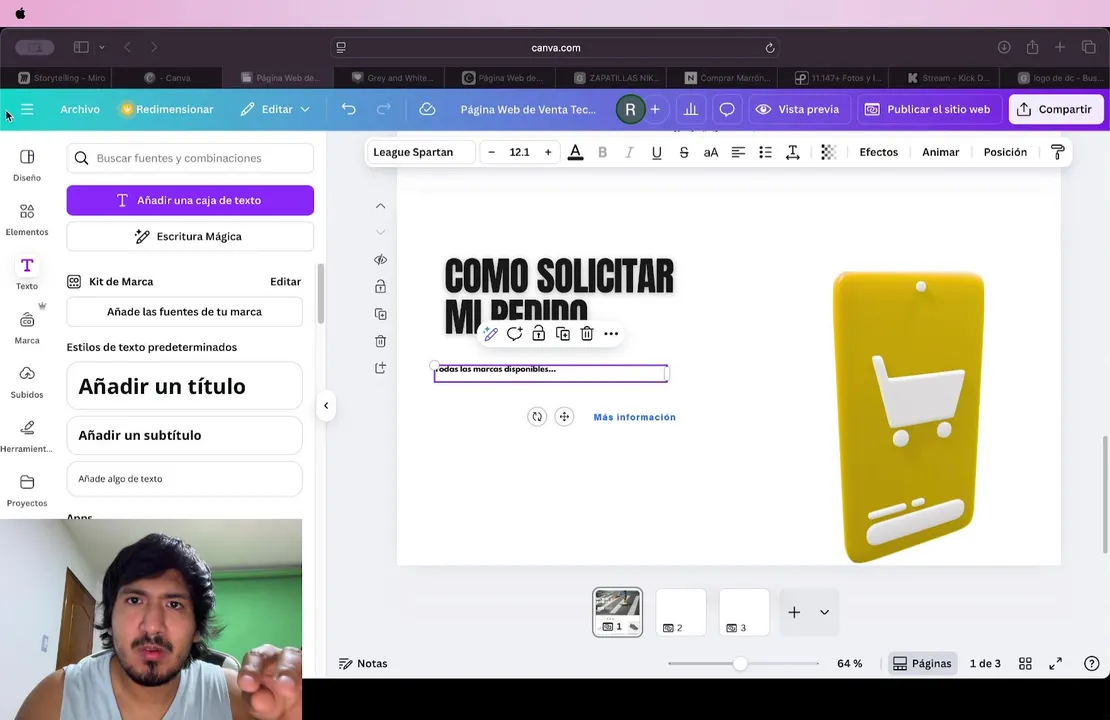Click Publicar el sitio web
Image resolution: width=1110 pixels, height=720 pixels.
tap(928, 109)
